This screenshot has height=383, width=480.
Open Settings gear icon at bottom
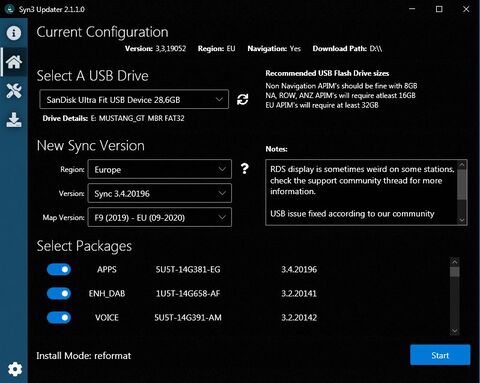15,369
